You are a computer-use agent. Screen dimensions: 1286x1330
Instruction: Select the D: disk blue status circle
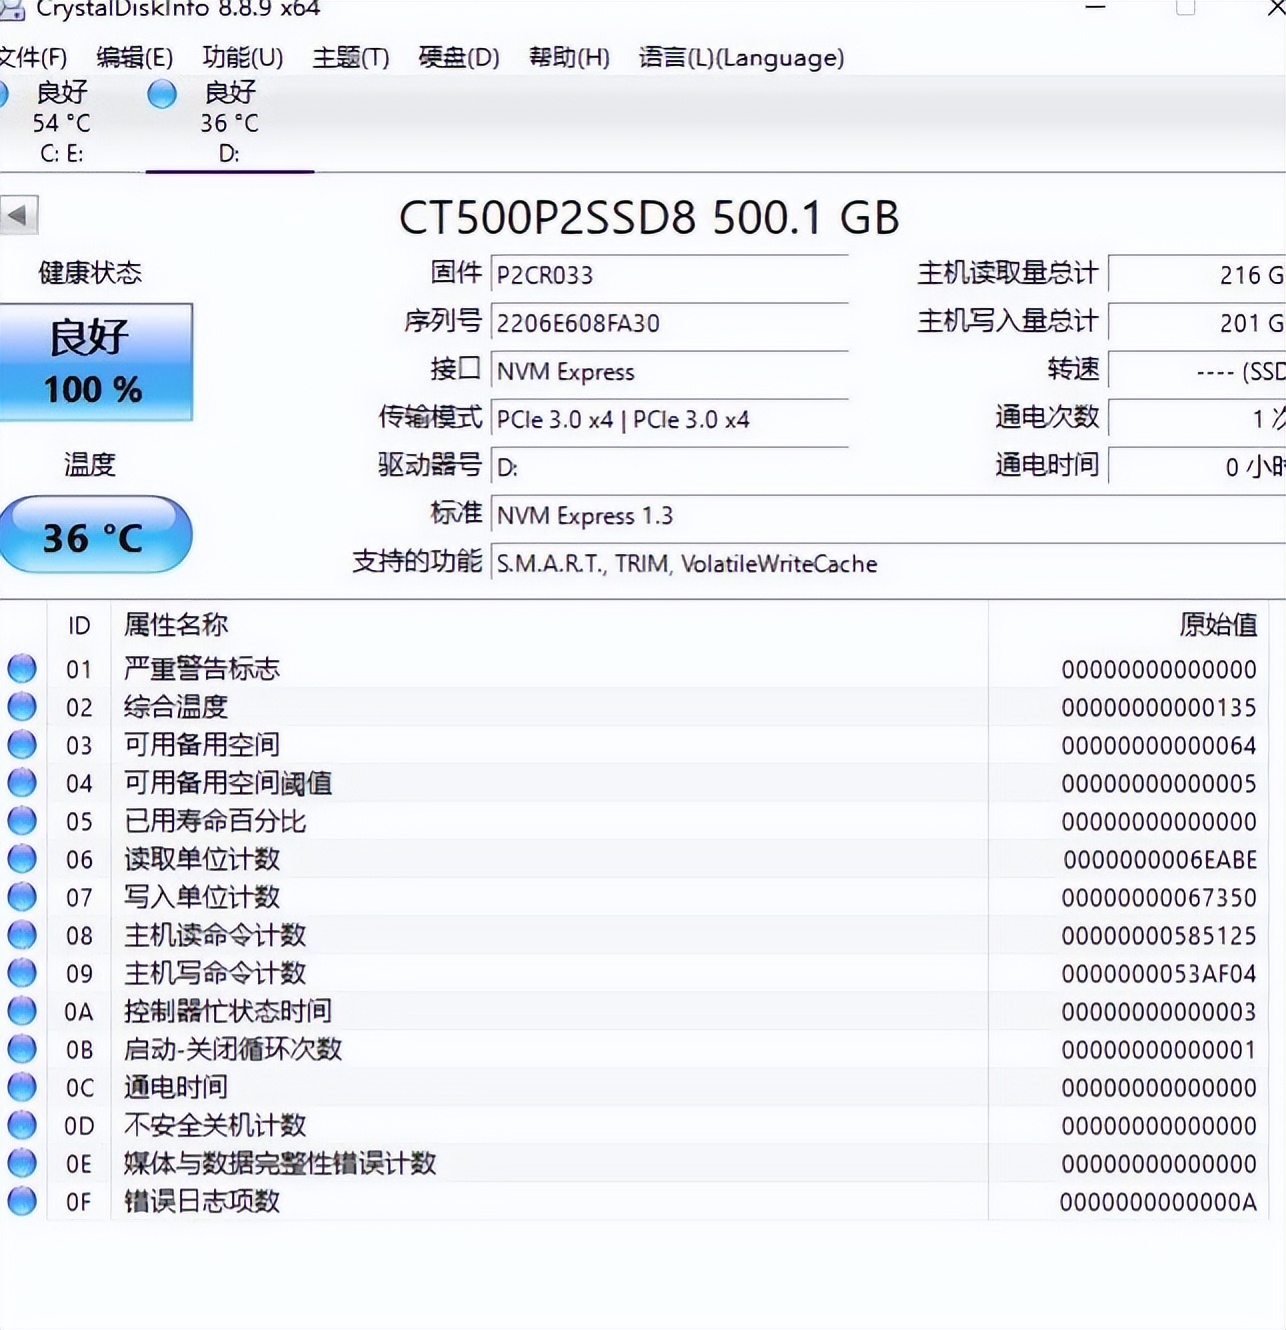162,94
